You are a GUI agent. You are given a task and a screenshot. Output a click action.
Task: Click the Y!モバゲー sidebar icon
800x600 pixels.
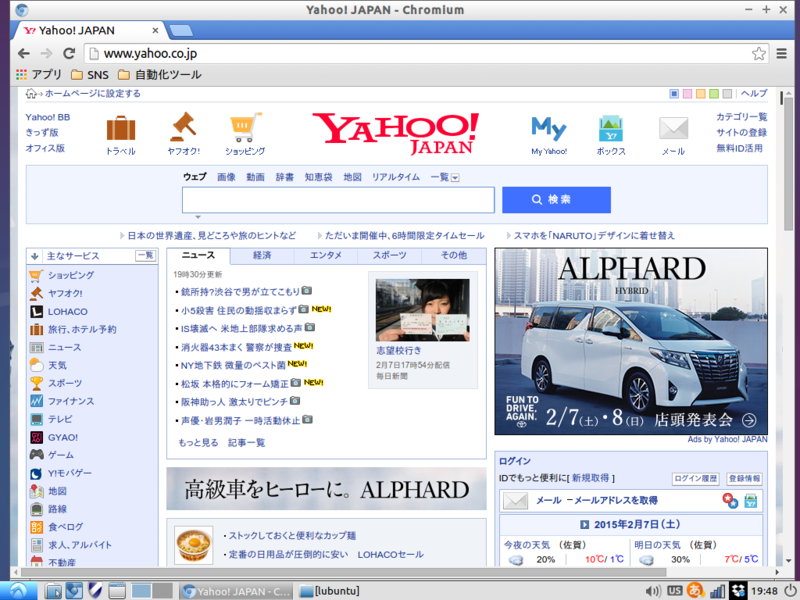pyautogui.click(x=36, y=473)
